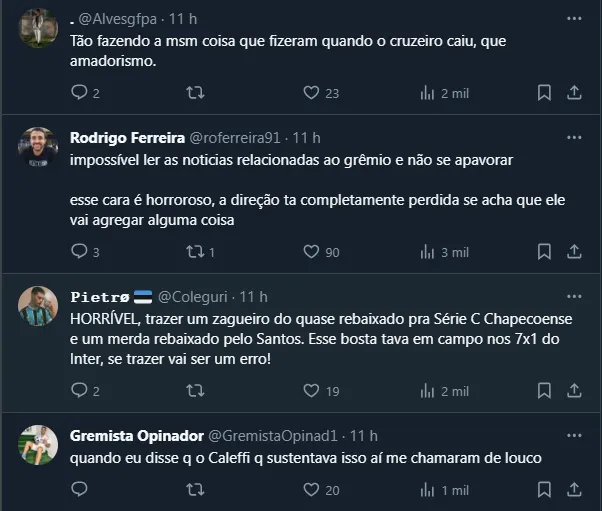Like the Alvesgfpa tweet about cruzeiro

(x=311, y=93)
